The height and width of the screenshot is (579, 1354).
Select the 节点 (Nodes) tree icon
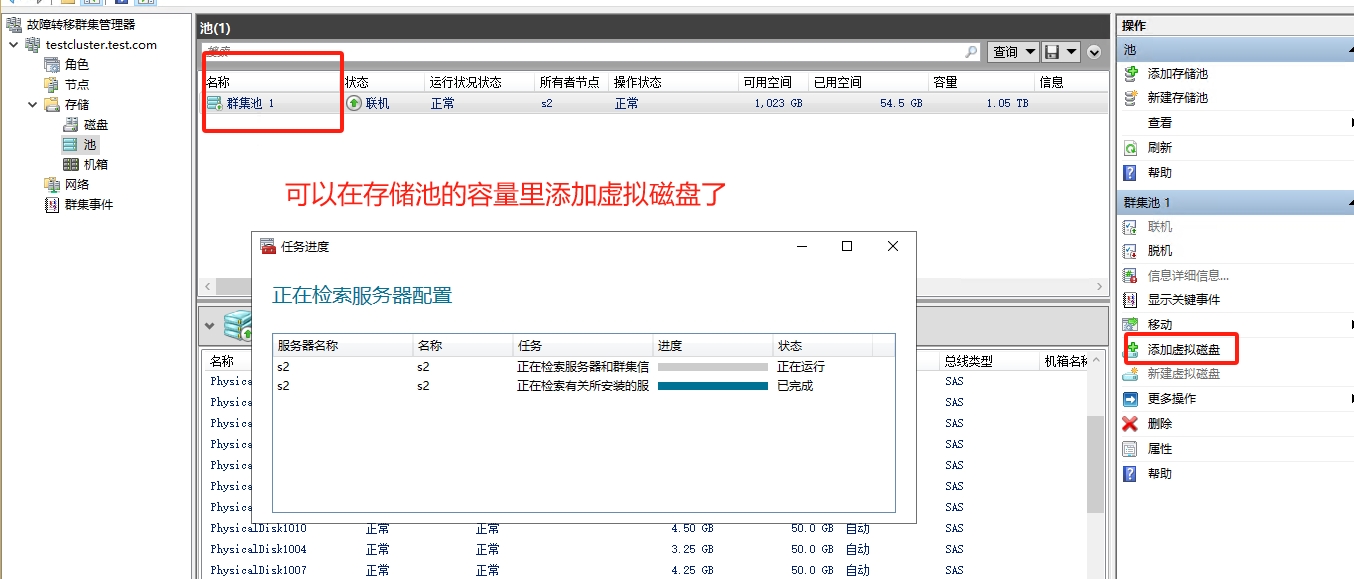(51, 84)
